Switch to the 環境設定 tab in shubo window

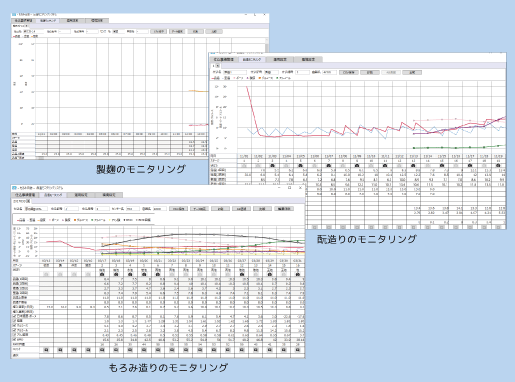click(308, 59)
